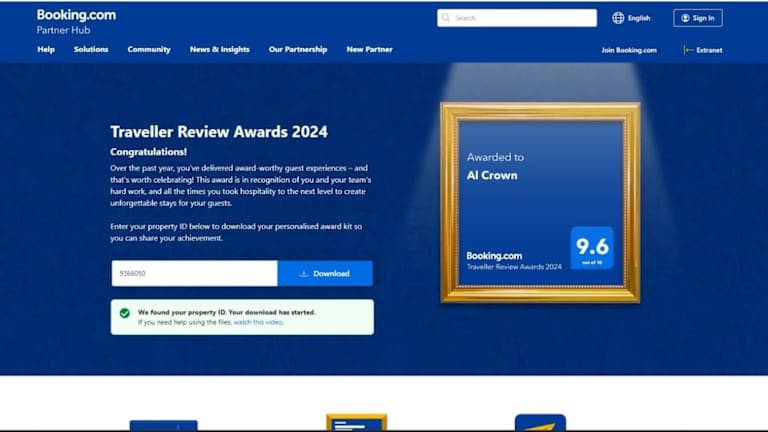Follow the 'watch this video' link
The image size is (768, 432).
point(258,323)
